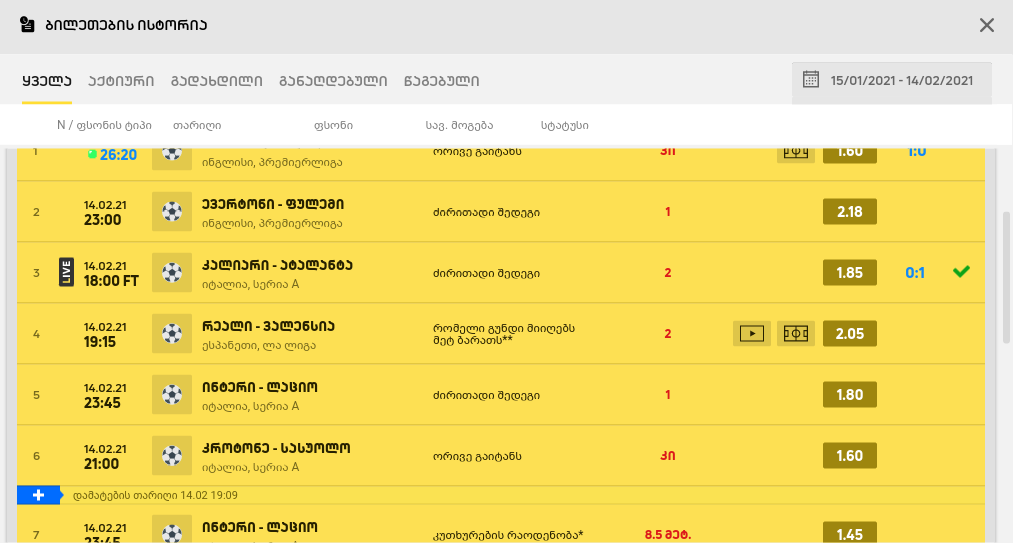The height and width of the screenshot is (543, 1013).
Task: Switch to the ყველა tab
Action: [x=47, y=81]
